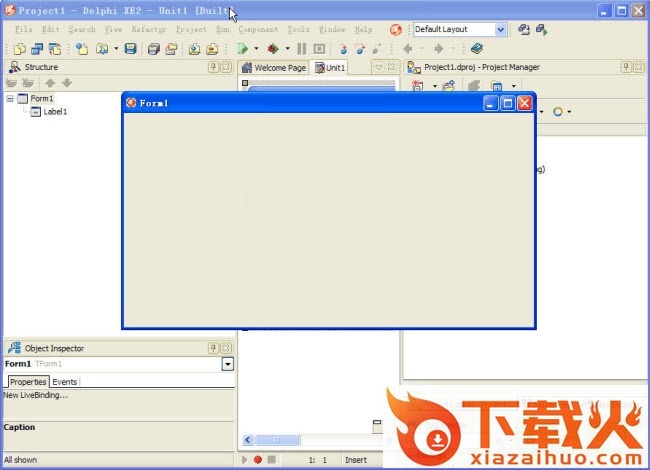Click the View Form toolbar icon
Image resolution: width=650 pixels, height=470 pixels.
(x=55, y=49)
